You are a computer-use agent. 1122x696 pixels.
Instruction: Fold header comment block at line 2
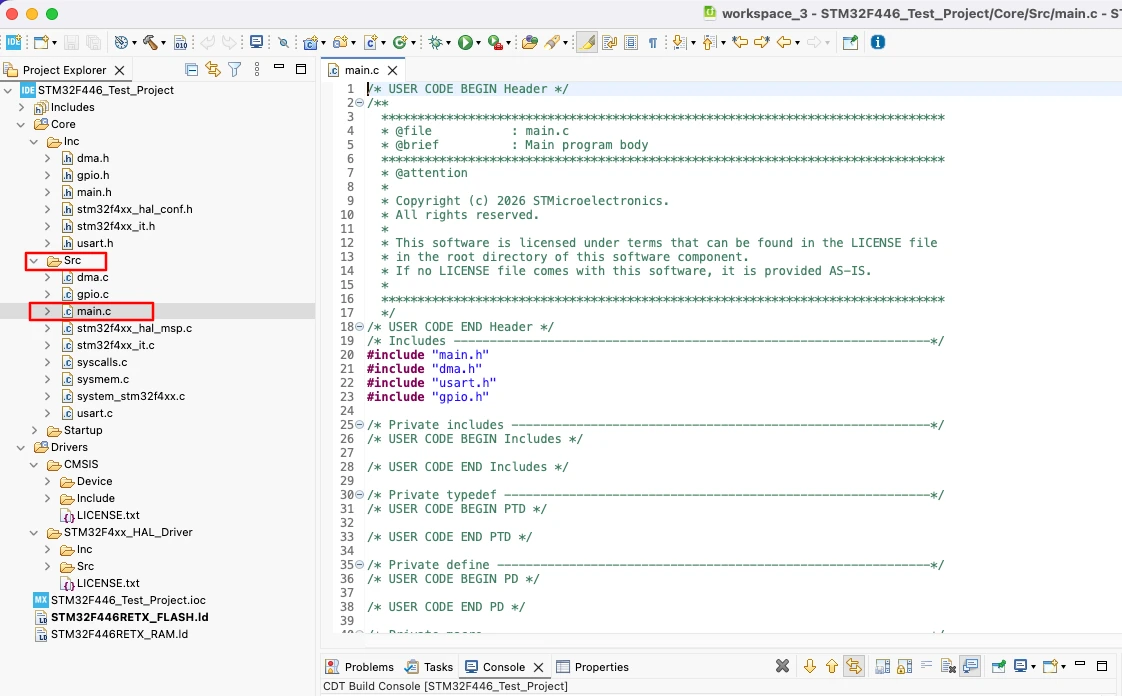(x=359, y=103)
